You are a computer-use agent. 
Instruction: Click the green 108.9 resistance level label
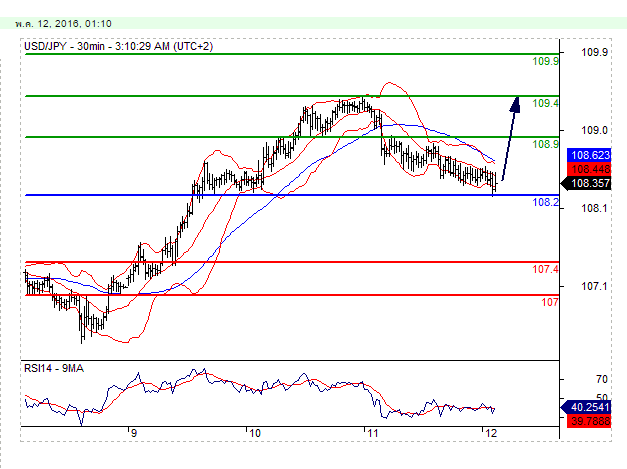pyautogui.click(x=545, y=144)
